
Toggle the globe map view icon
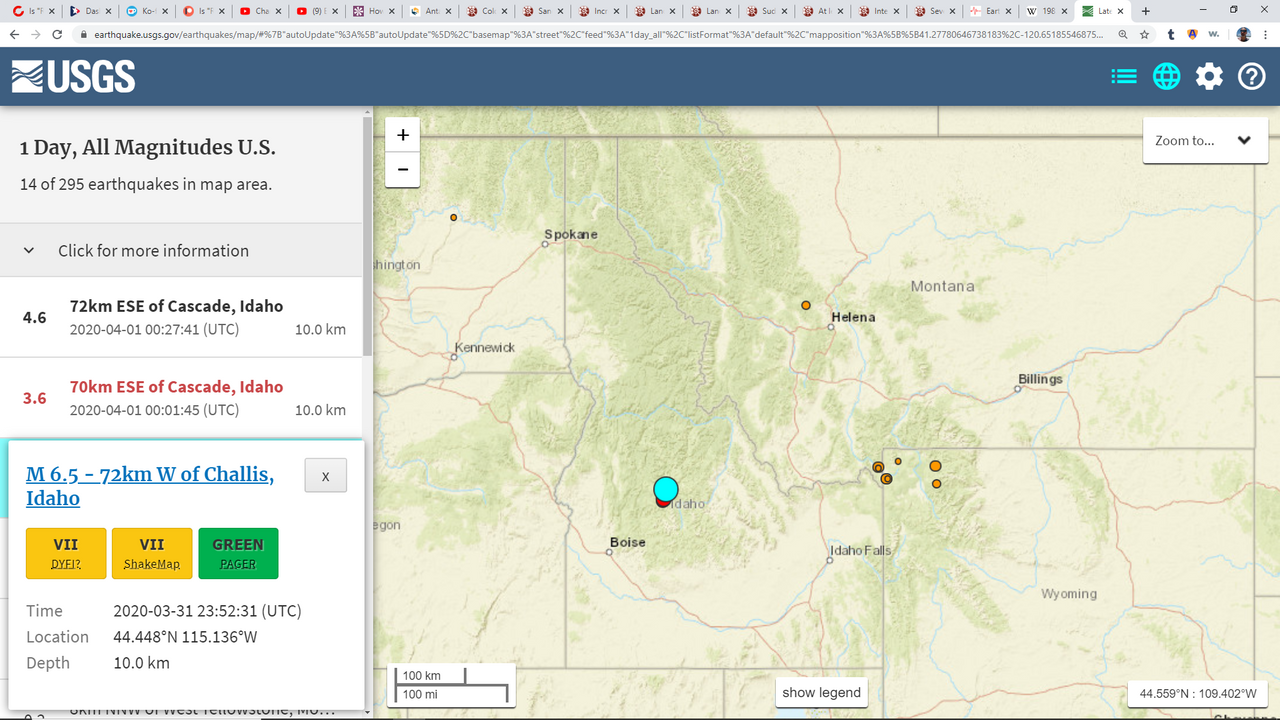pyautogui.click(x=1166, y=76)
